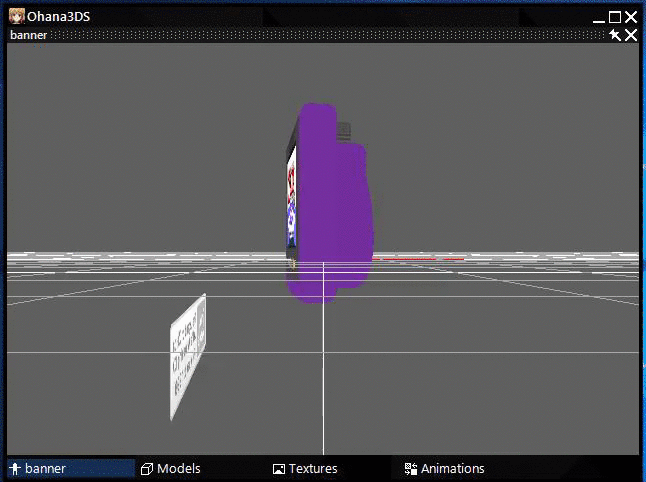Pin the banner panel
646x482 pixels.
tap(615, 35)
